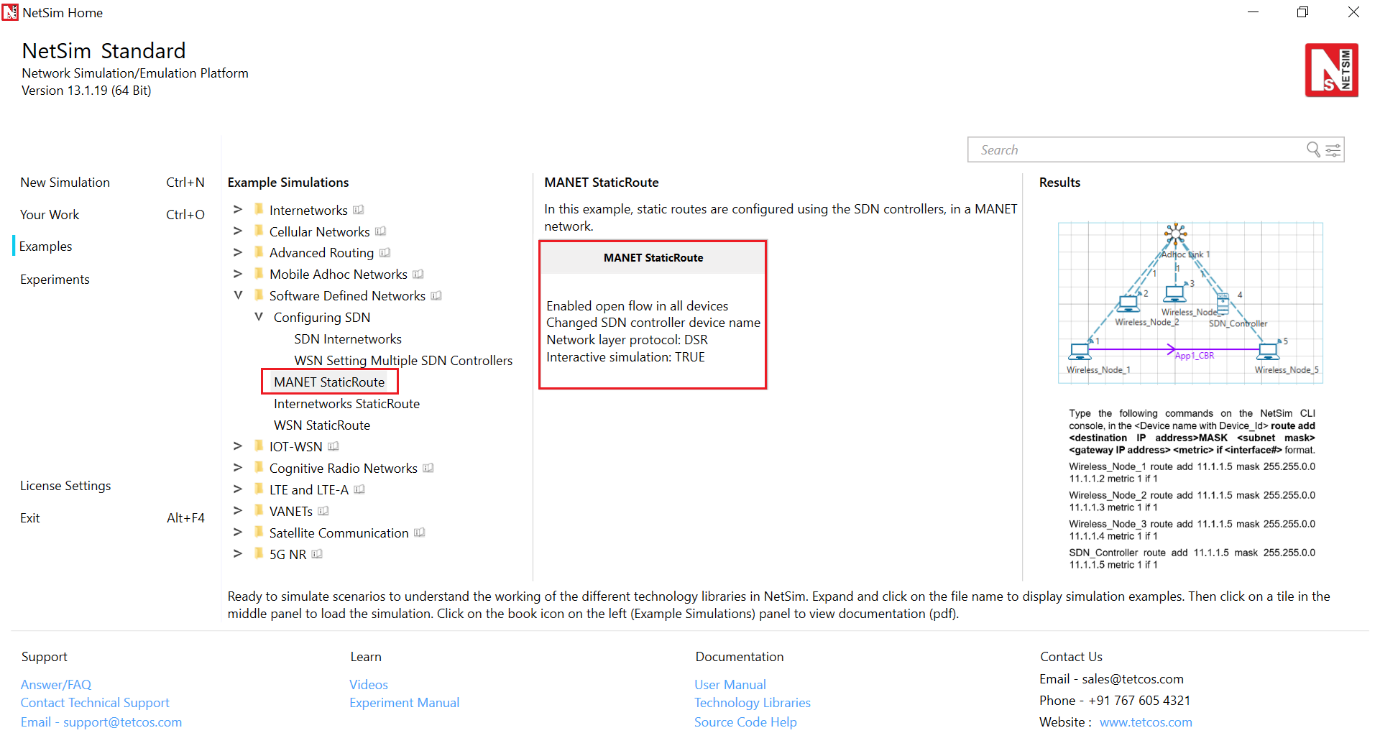Click the IOT-WSN folder icon
The image size is (1380, 733).
point(259,447)
